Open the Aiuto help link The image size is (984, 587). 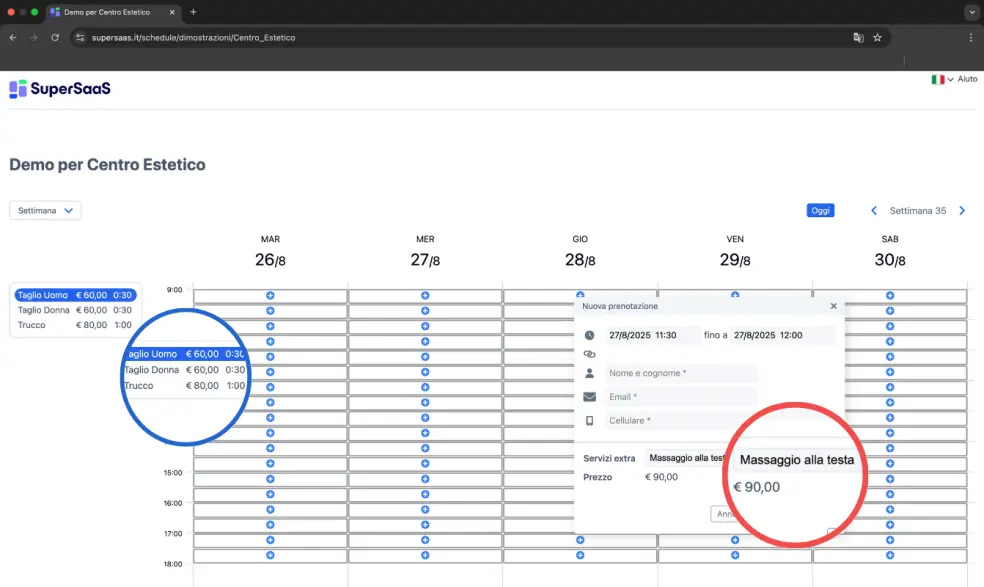[x=967, y=79]
